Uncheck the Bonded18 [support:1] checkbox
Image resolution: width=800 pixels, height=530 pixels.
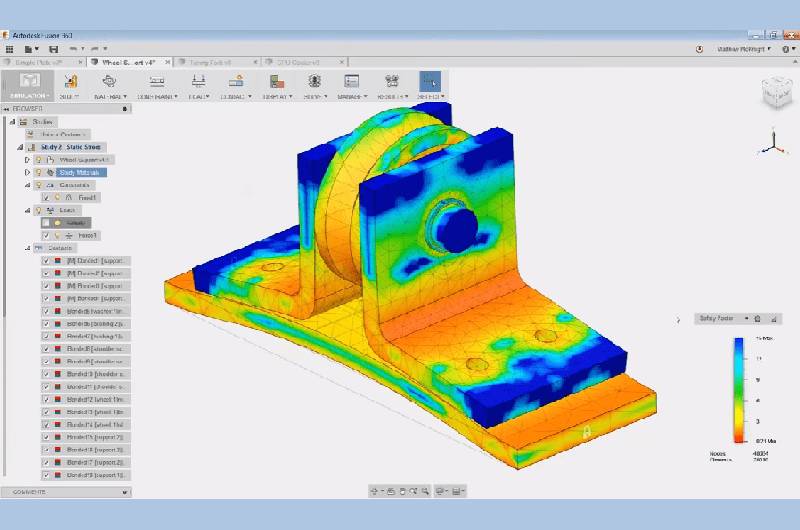coord(46,475)
